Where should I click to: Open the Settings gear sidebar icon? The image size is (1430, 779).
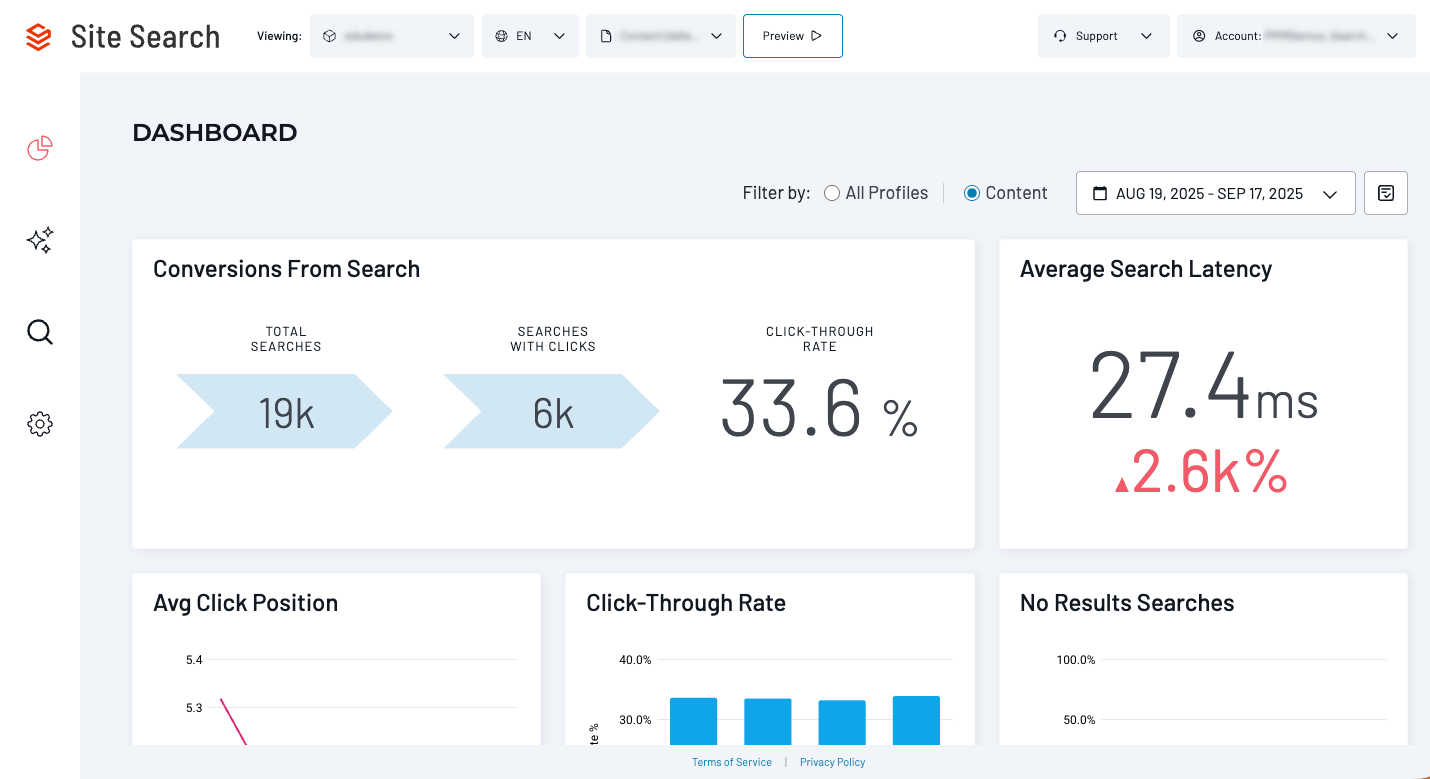[40, 424]
